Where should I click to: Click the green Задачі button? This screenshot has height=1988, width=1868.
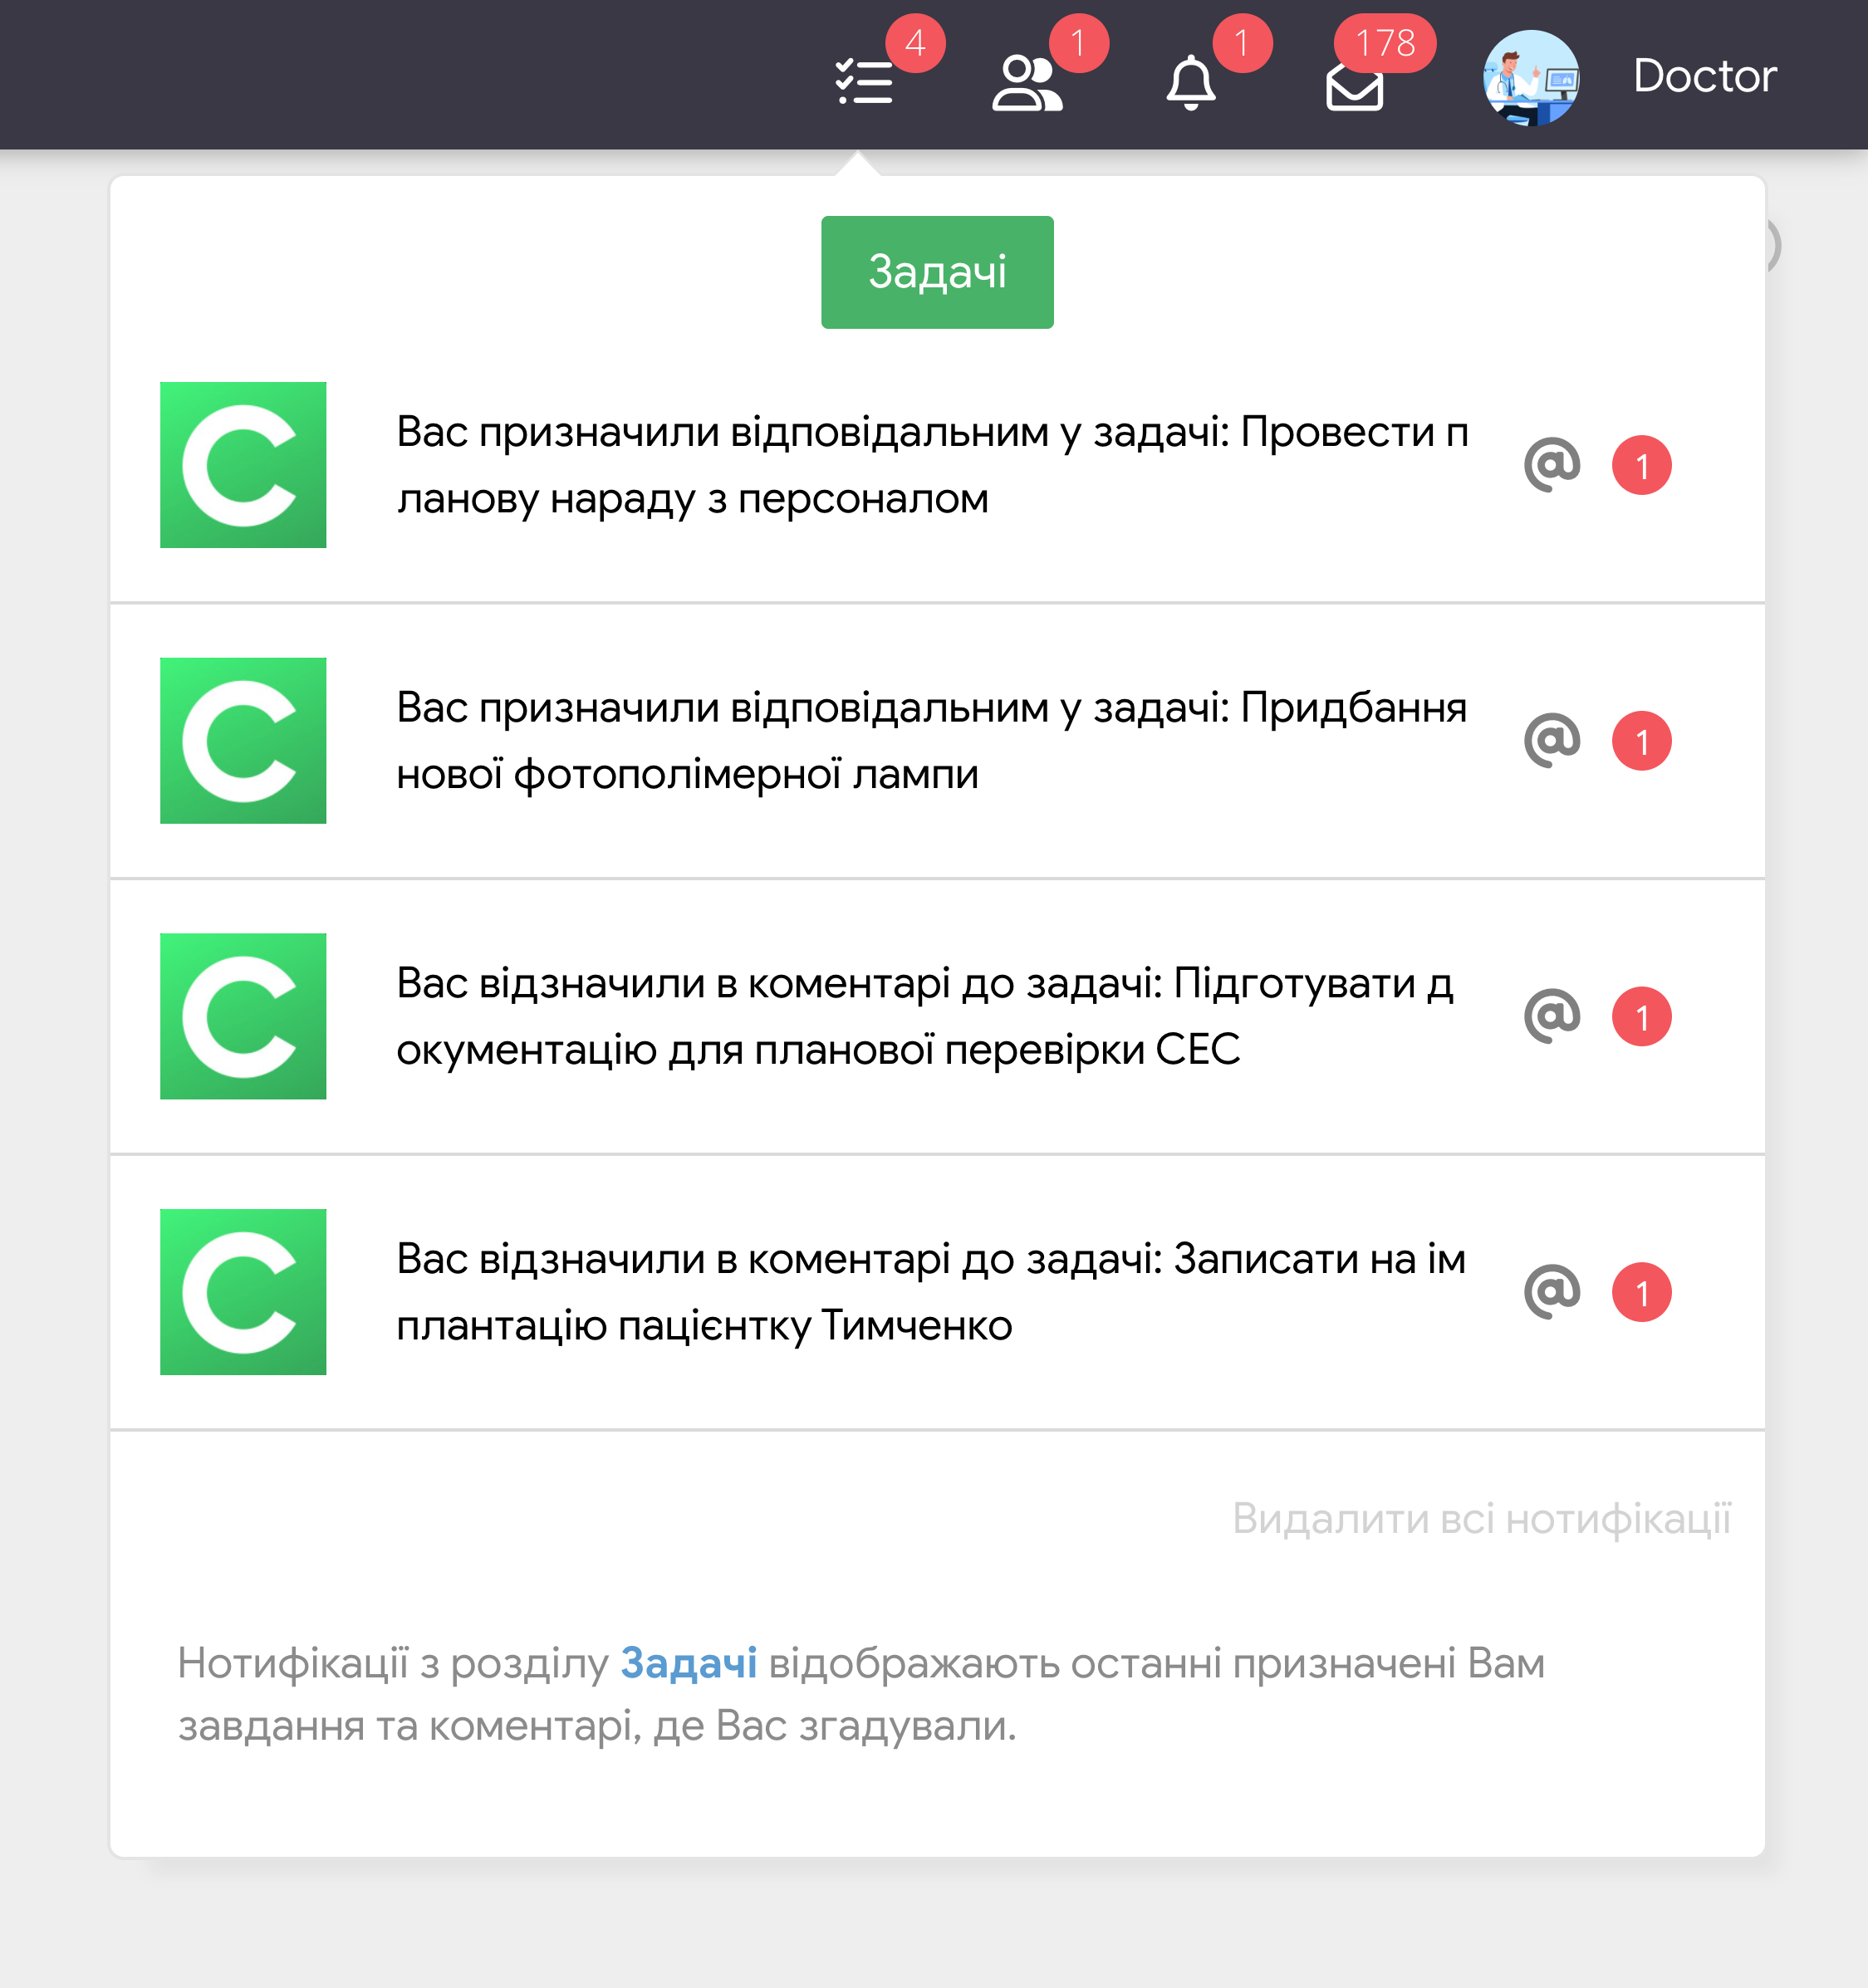pos(937,272)
